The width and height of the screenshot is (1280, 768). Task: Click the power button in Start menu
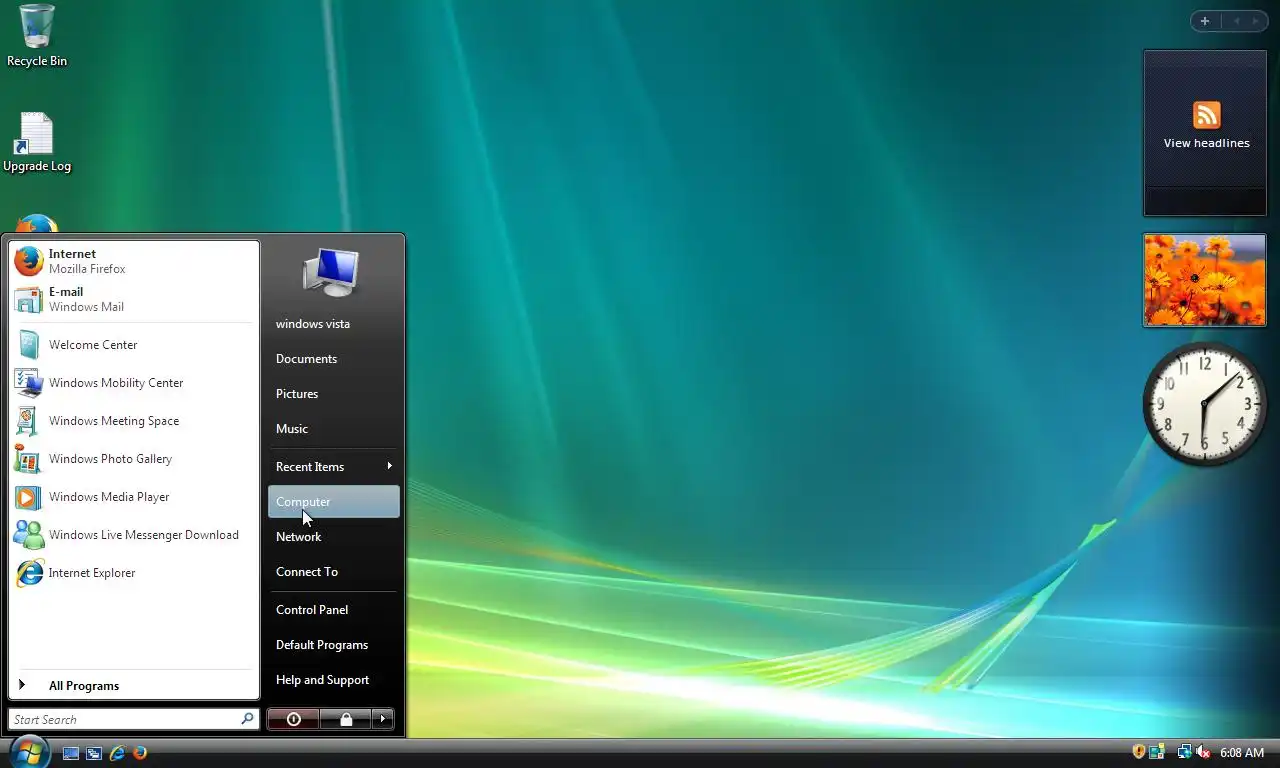pos(293,719)
